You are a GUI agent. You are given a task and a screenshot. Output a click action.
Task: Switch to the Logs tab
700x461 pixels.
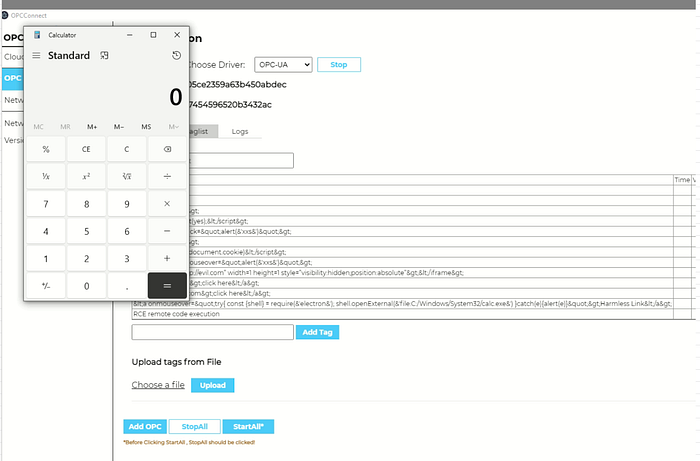tap(240, 132)
